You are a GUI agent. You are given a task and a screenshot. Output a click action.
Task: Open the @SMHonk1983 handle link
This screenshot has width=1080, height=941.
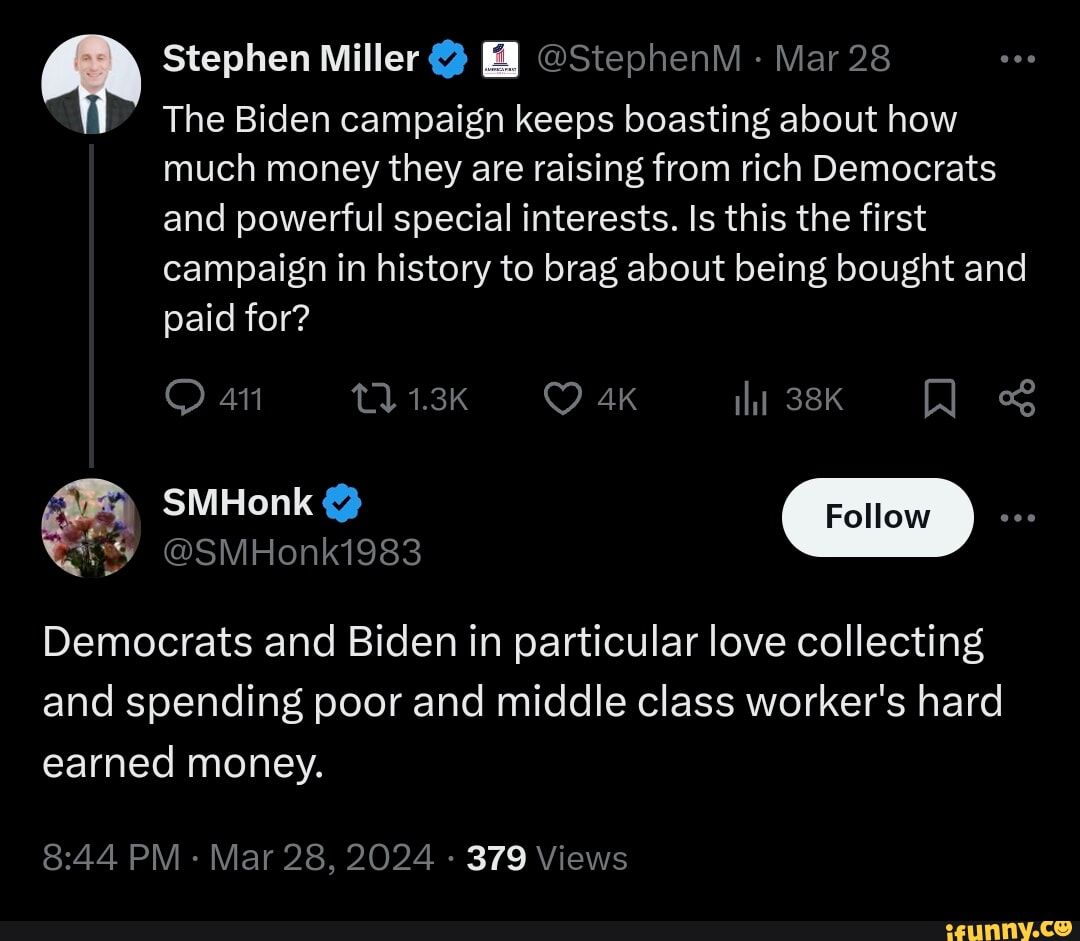point(292,551)
